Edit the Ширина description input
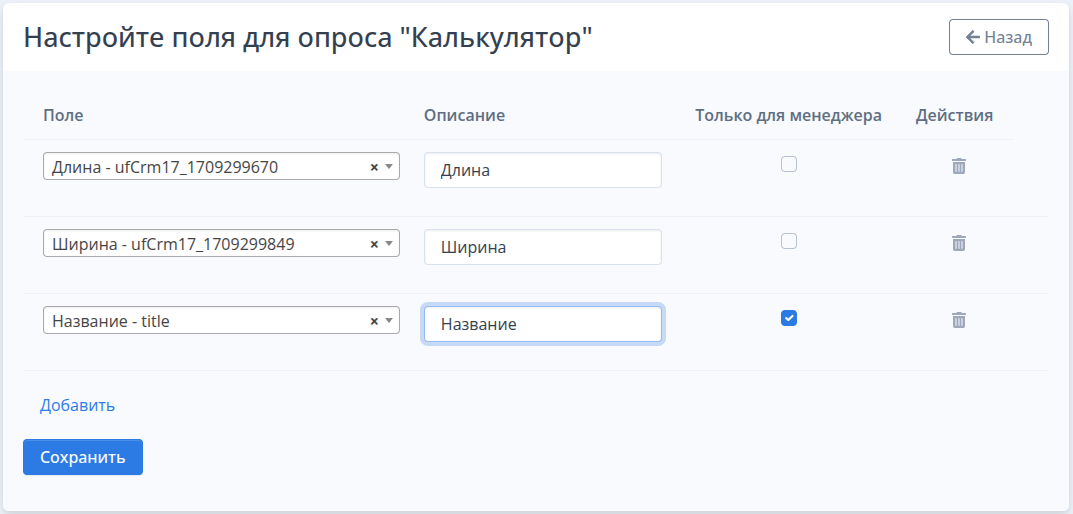The width and height of the screenshot is (1073, 514). tap(543, 247)
